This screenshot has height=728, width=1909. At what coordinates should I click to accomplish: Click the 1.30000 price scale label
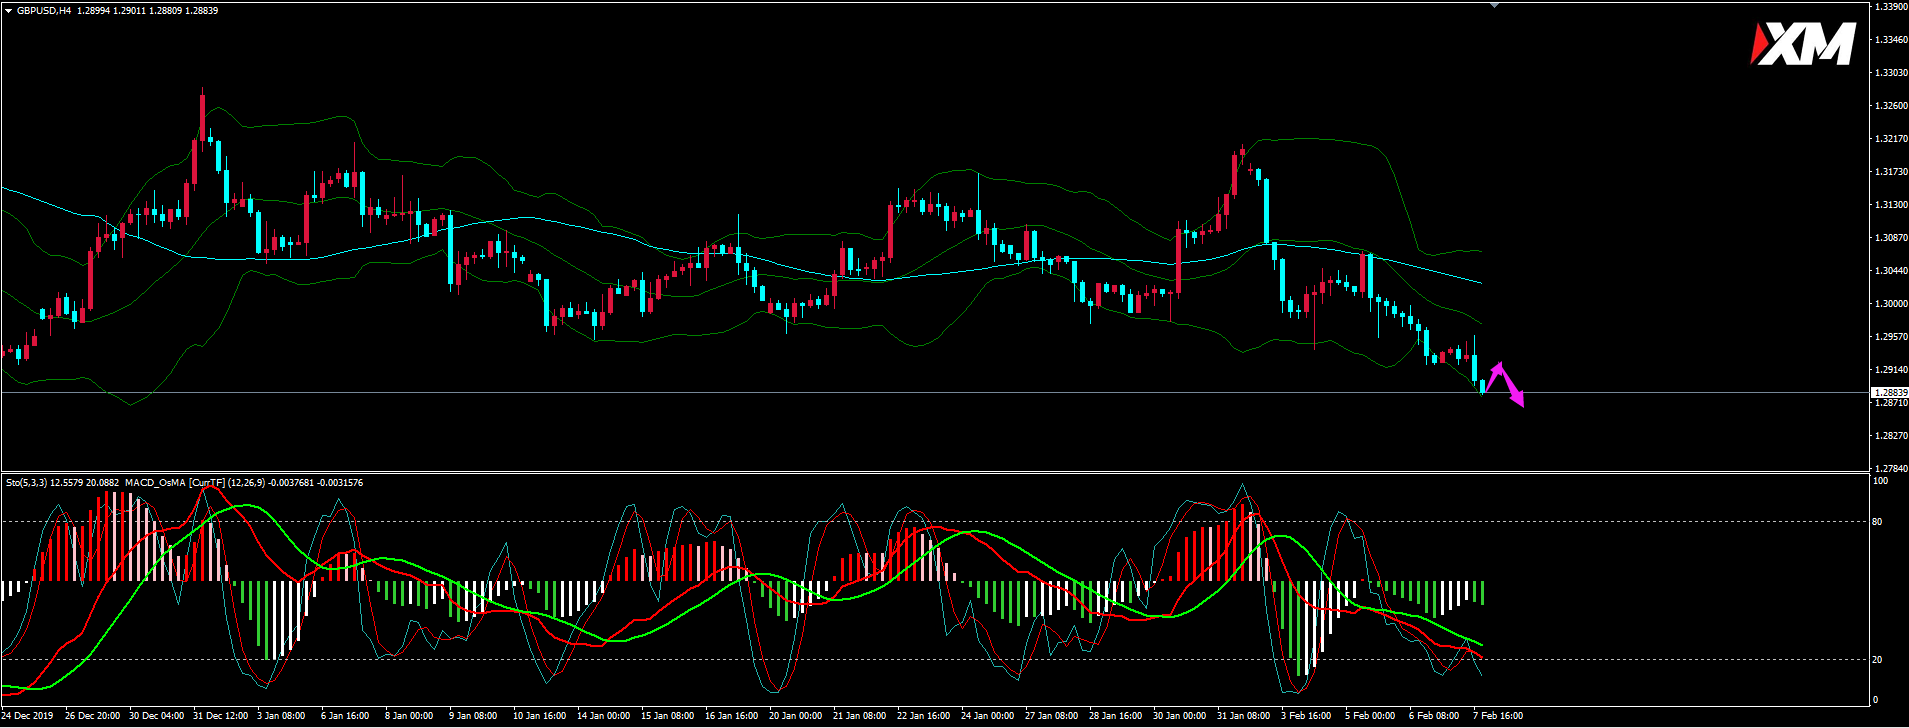point(1889,304)
